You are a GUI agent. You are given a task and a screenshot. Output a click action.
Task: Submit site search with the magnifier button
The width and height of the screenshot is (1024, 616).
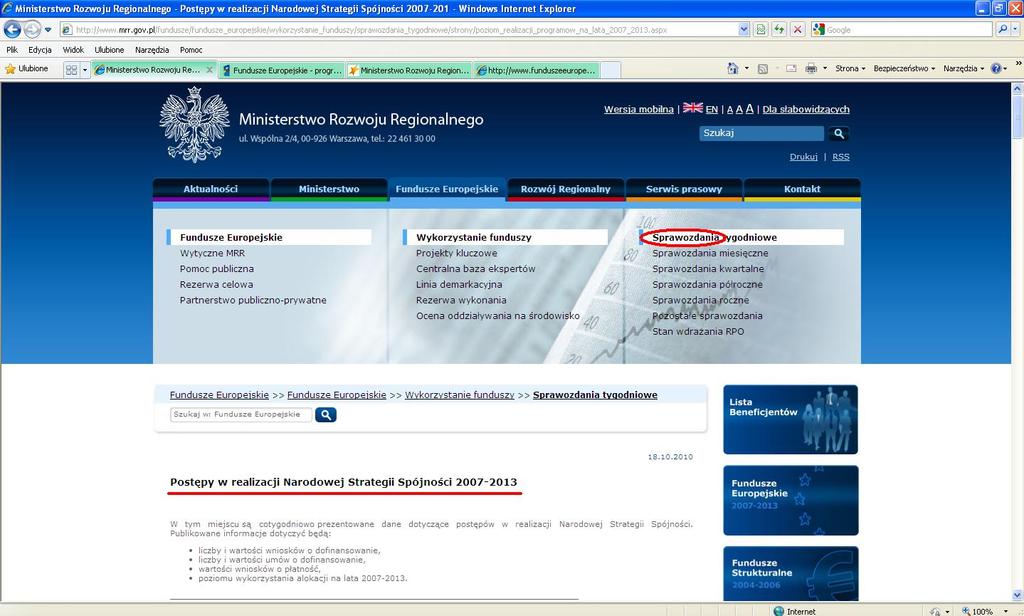click(839, 133)
